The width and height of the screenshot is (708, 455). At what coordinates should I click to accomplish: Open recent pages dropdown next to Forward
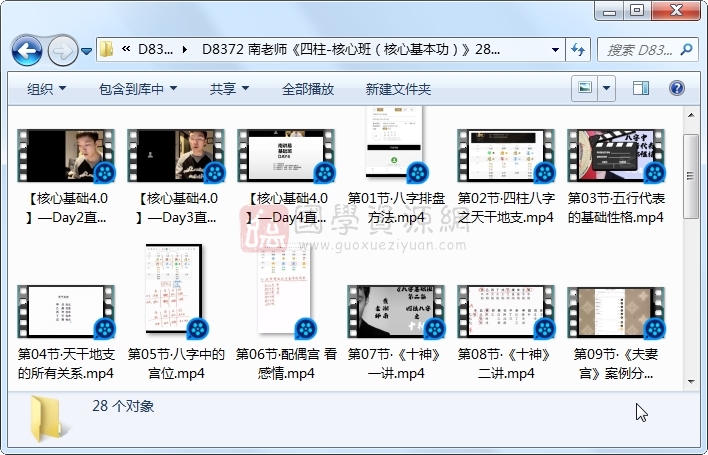[87, 50]
